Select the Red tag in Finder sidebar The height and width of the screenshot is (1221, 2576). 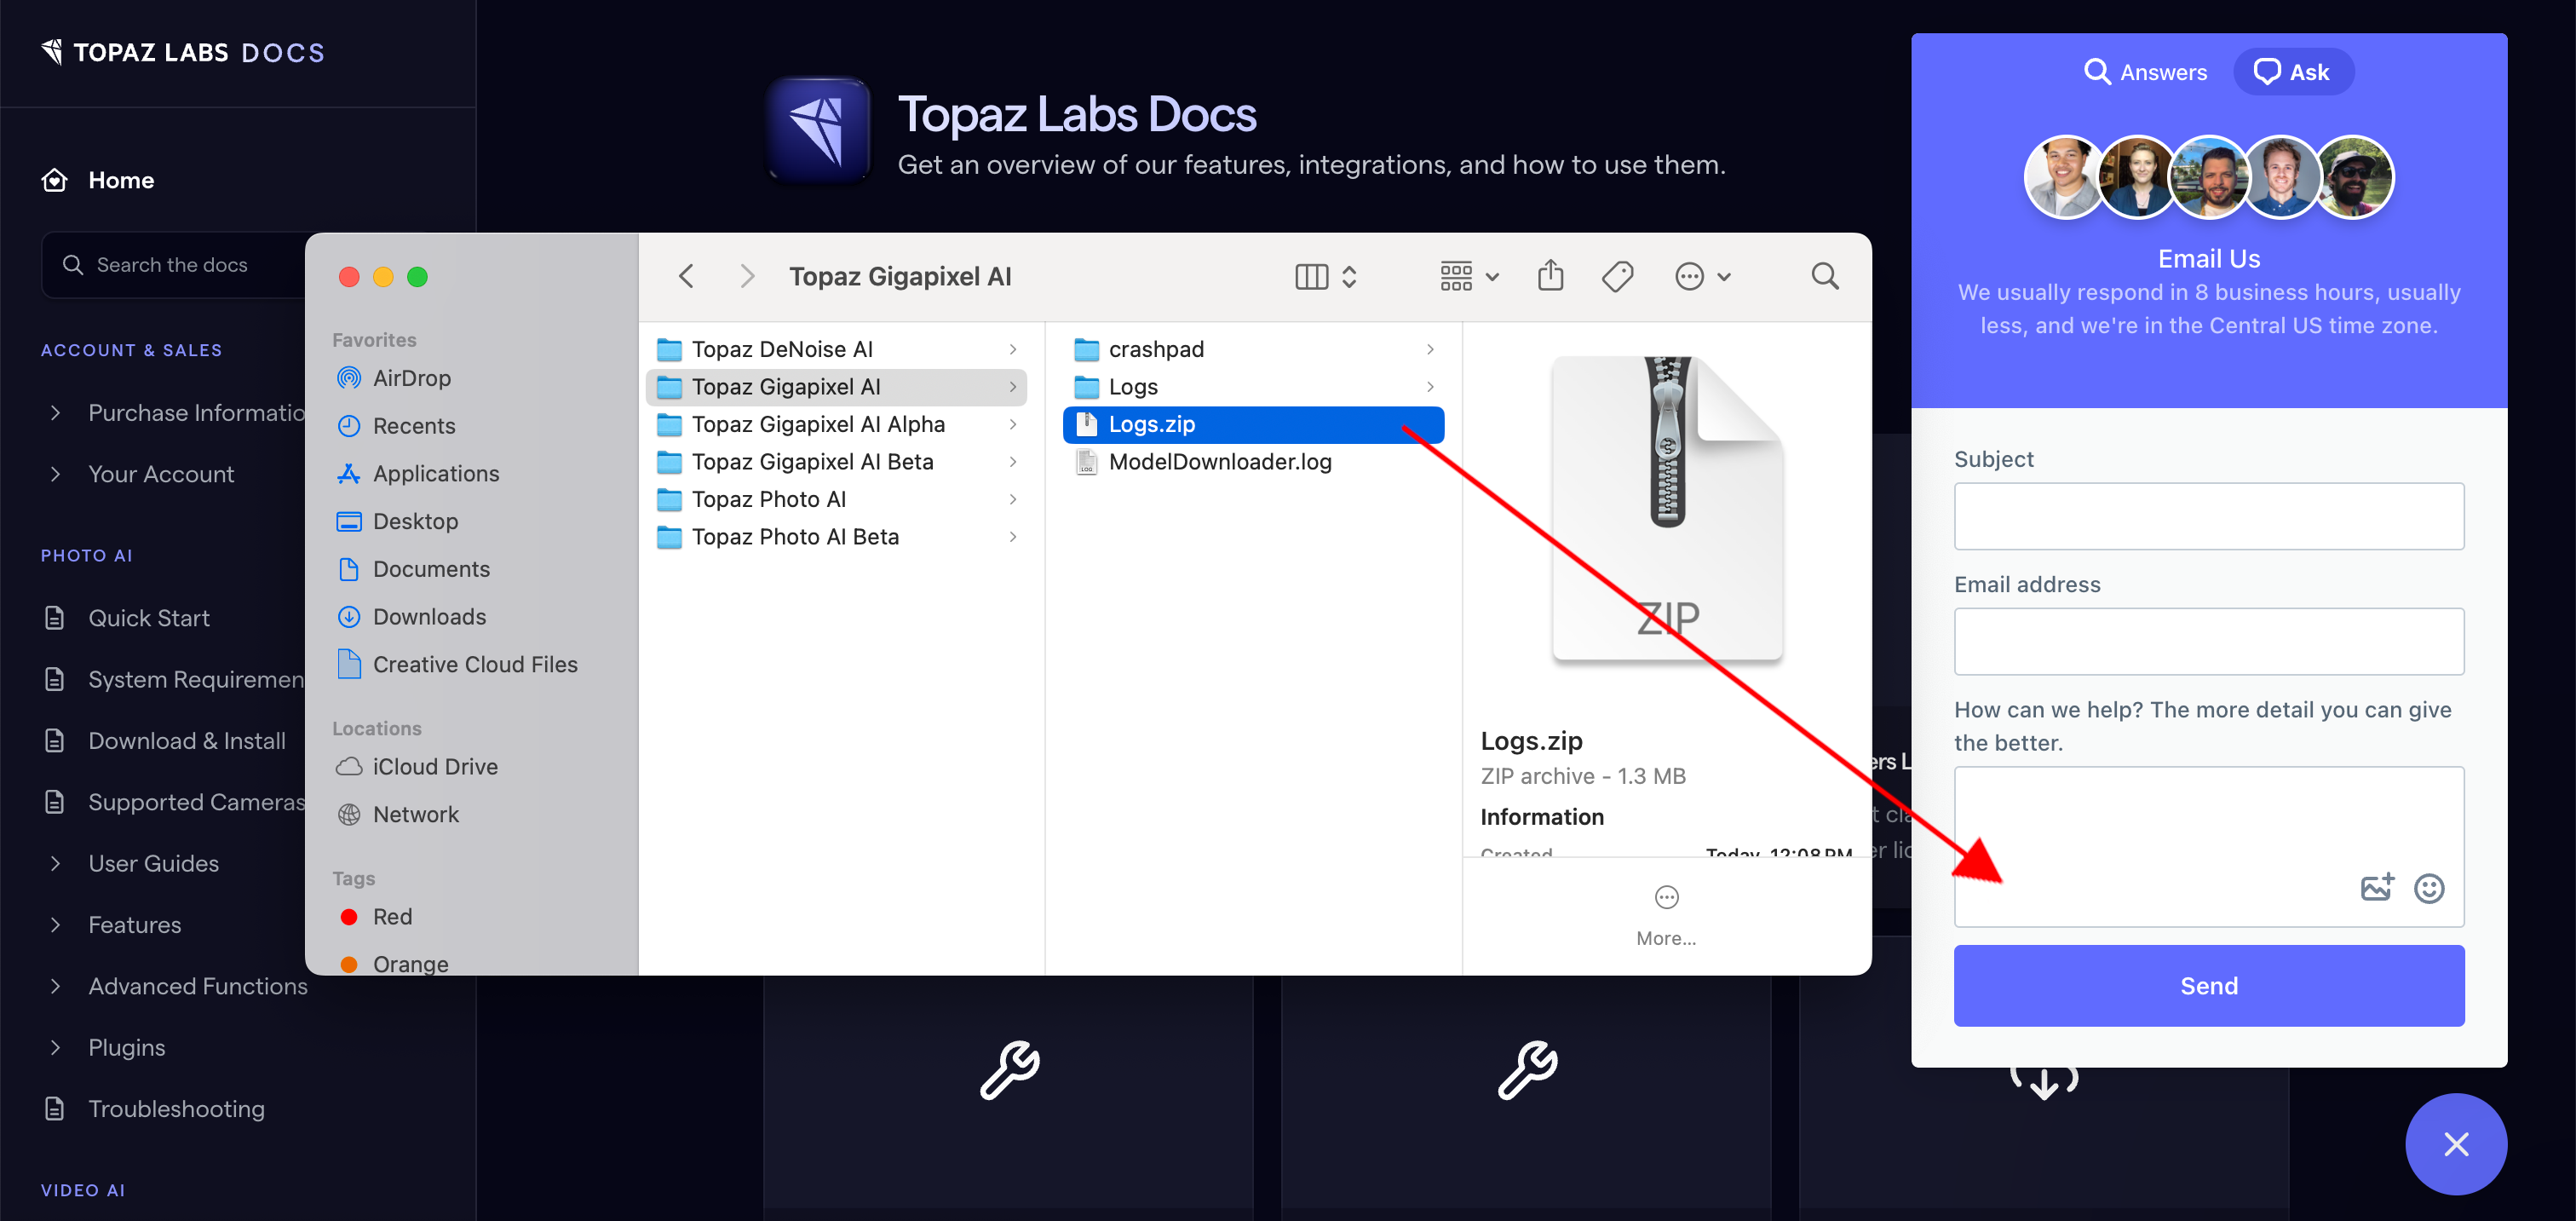click(x=391, y=916)
